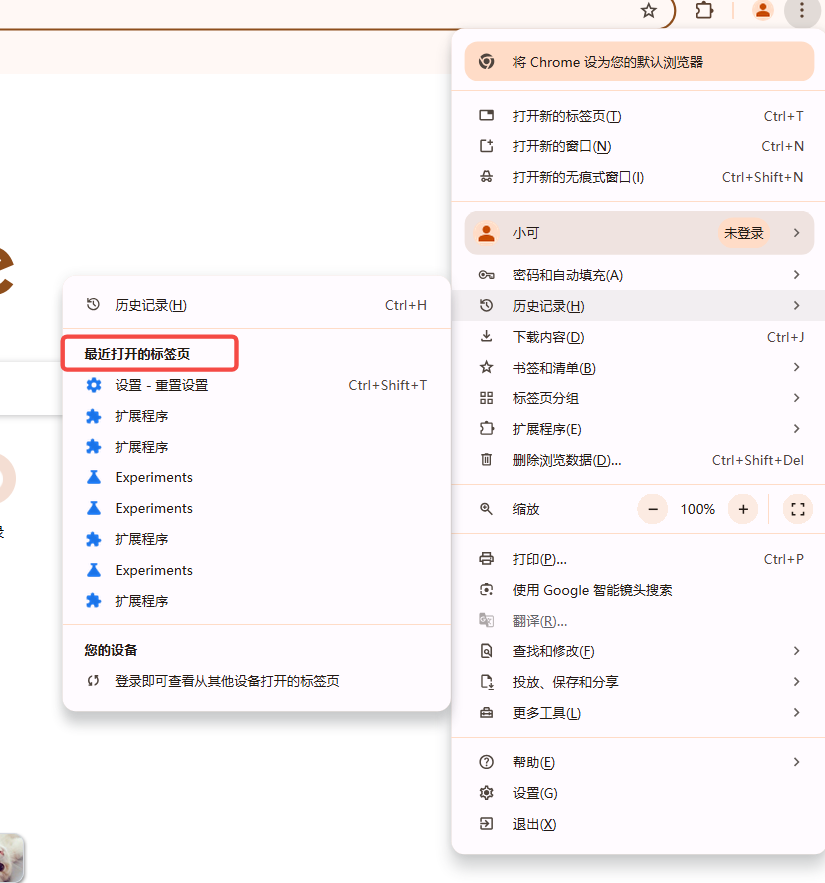
Task: Click the sync icon beside 登录即可查看从其他设备打开的标签页
Action: click(93, 681)
